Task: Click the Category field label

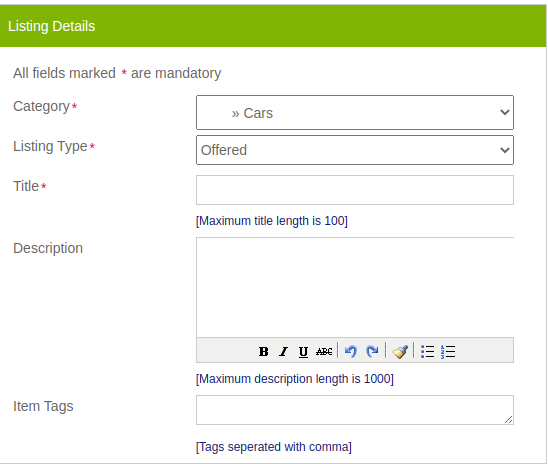Action: tap(42, 106)
